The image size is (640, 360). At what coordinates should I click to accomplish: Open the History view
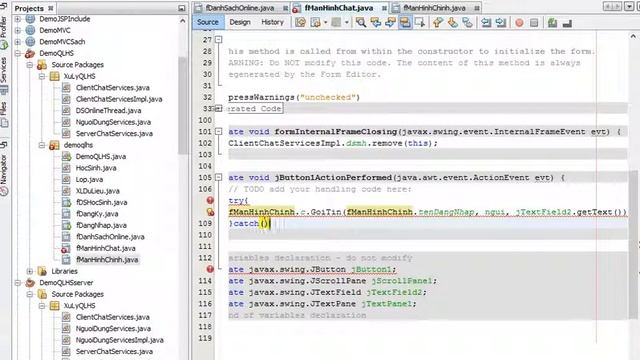[x=272, y=22]
